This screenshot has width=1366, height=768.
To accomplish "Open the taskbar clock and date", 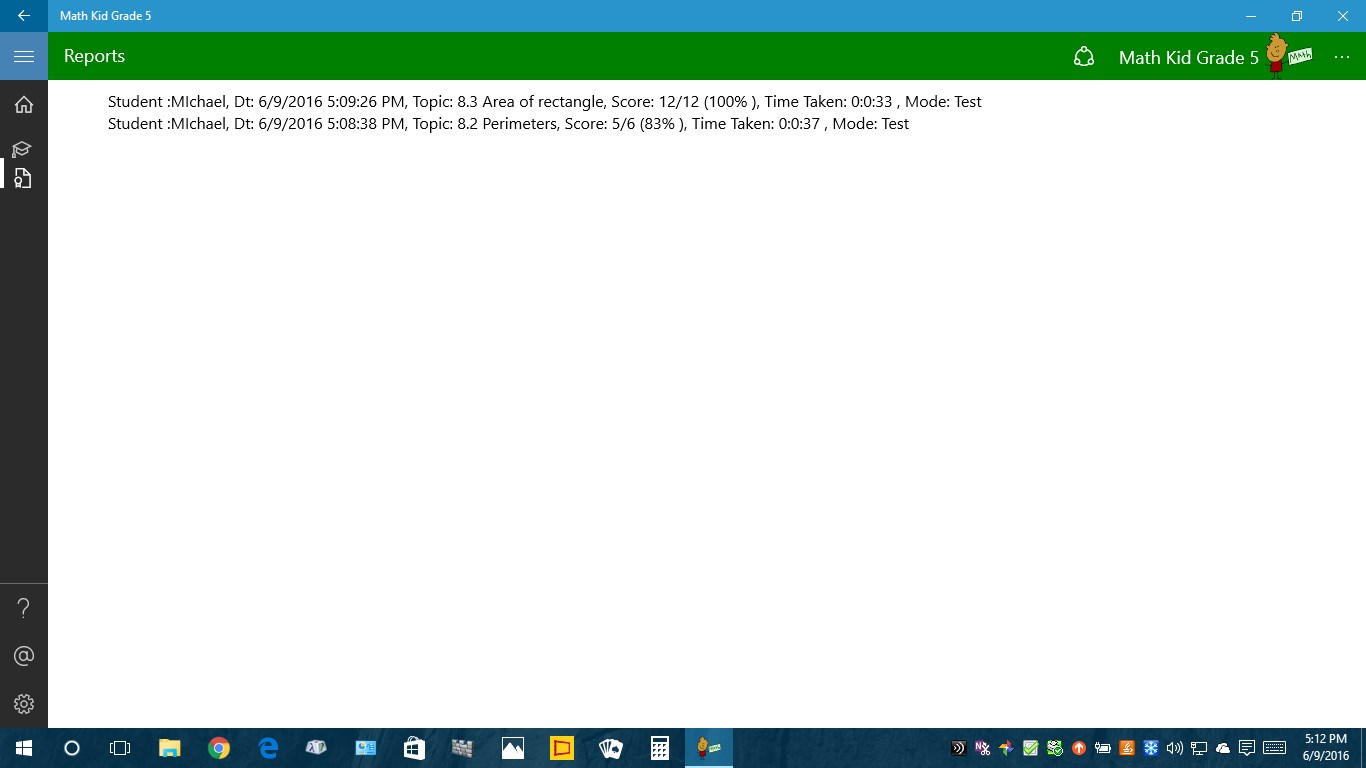I will pyautogui.click(x=1326, y=748).
